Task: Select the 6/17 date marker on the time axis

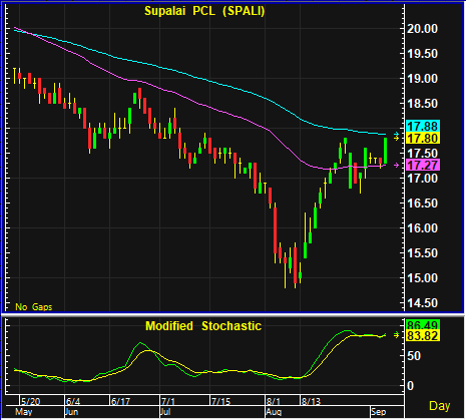Action: [x=120, y=401]
